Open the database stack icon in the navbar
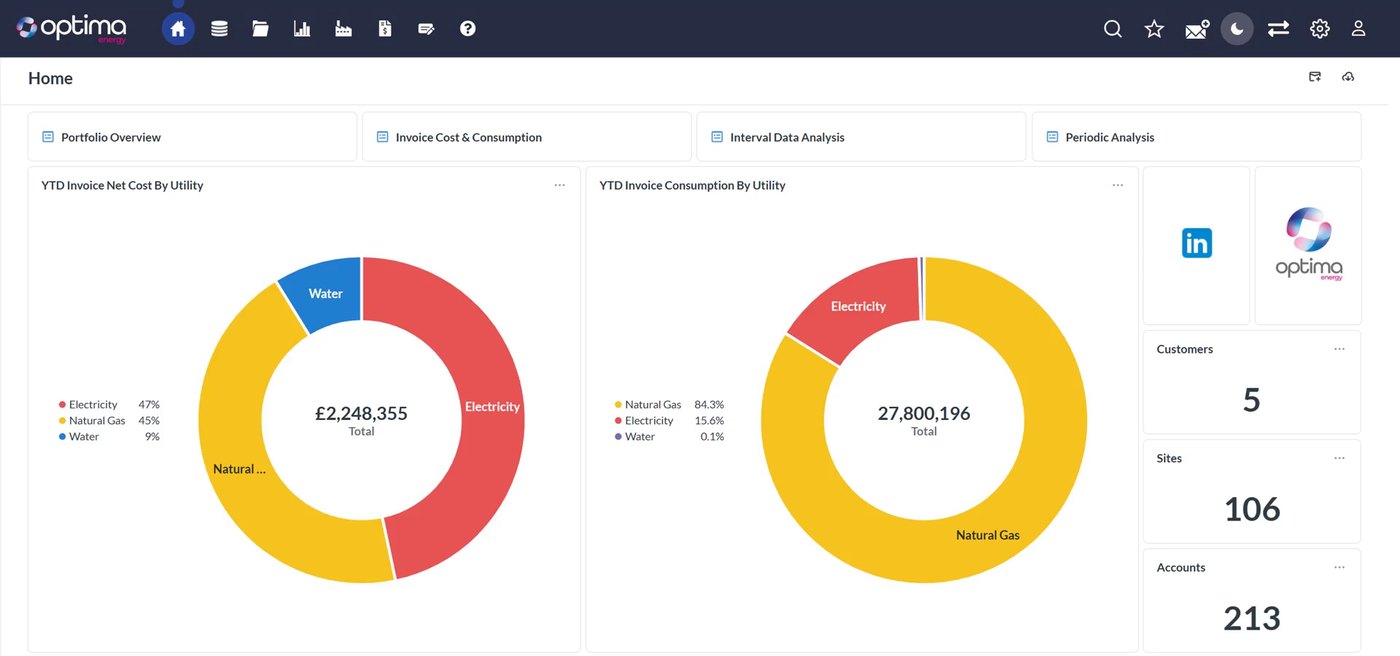Image resolution: width=1400 pixels, height=656 pixels. click(219, 29)
